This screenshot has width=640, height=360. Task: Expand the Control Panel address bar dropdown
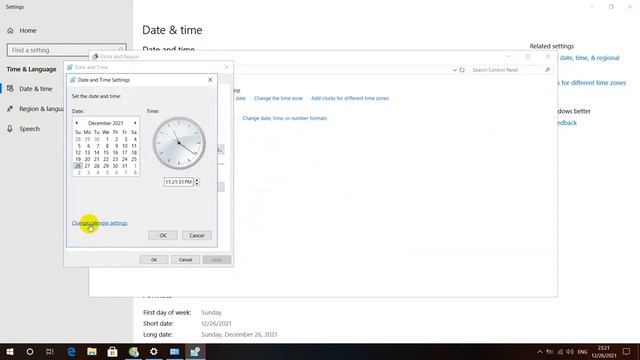[x=455, y=70]
